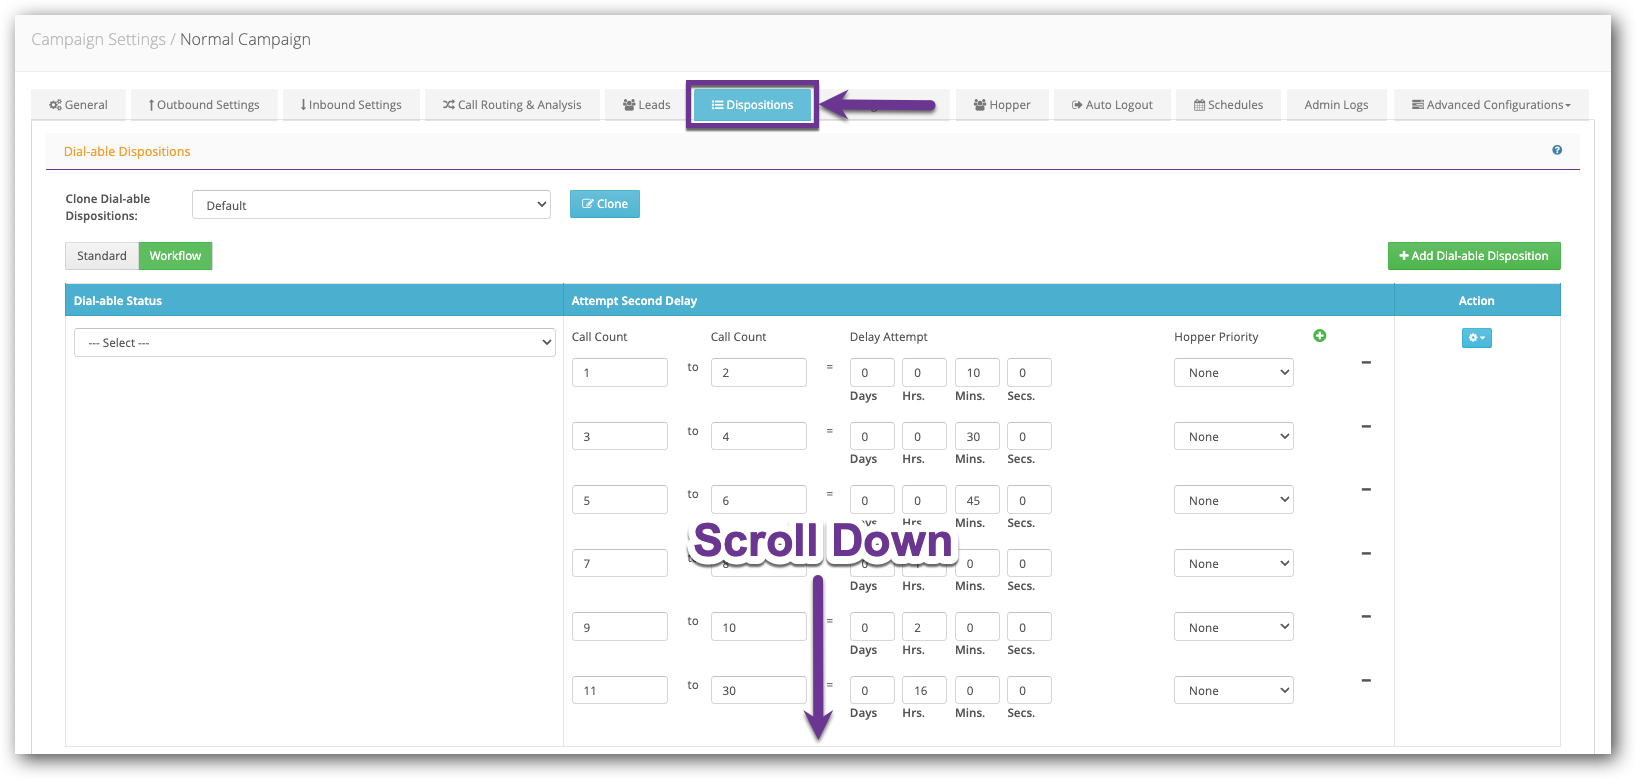Viewport: 1636px width, 779px height.
Task: Click the Attempt Second Delay column header
Action: coord(634,301)
